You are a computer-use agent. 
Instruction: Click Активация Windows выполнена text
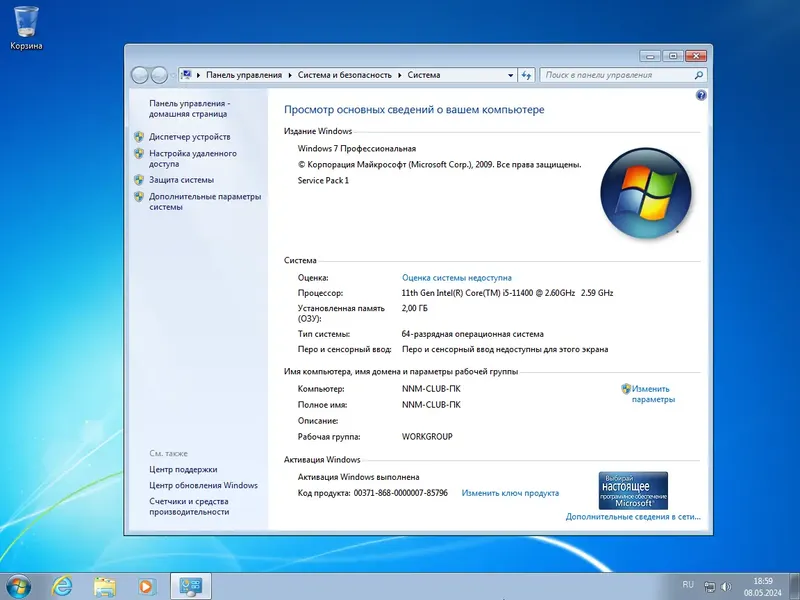[359, 477]
